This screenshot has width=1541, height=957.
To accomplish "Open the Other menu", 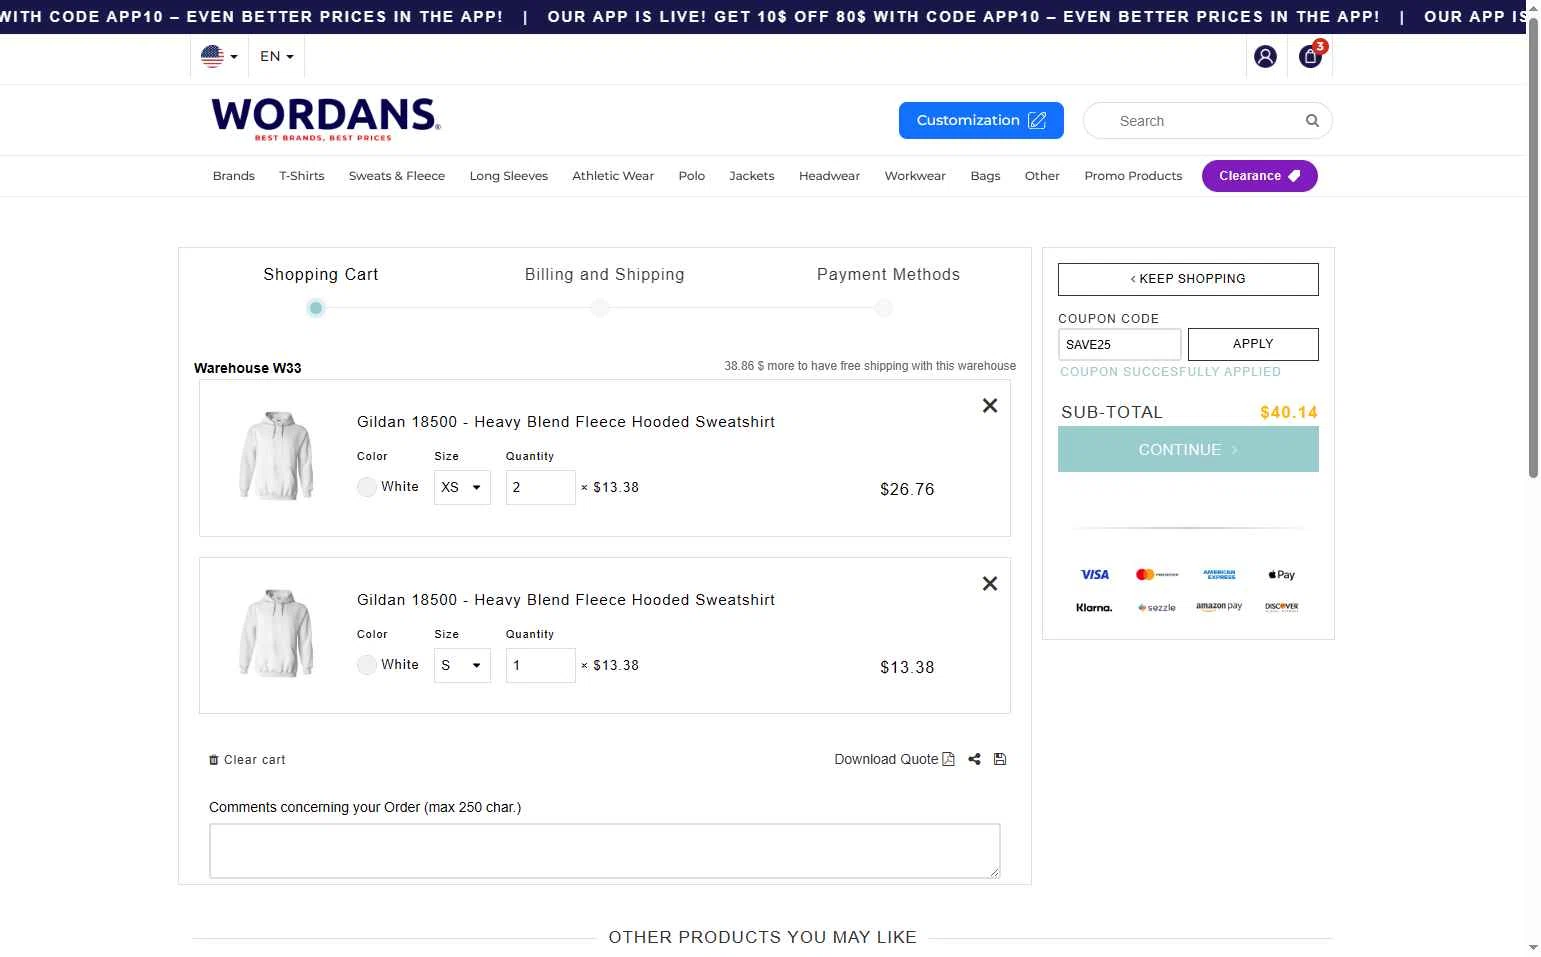I will [1042, 176].
